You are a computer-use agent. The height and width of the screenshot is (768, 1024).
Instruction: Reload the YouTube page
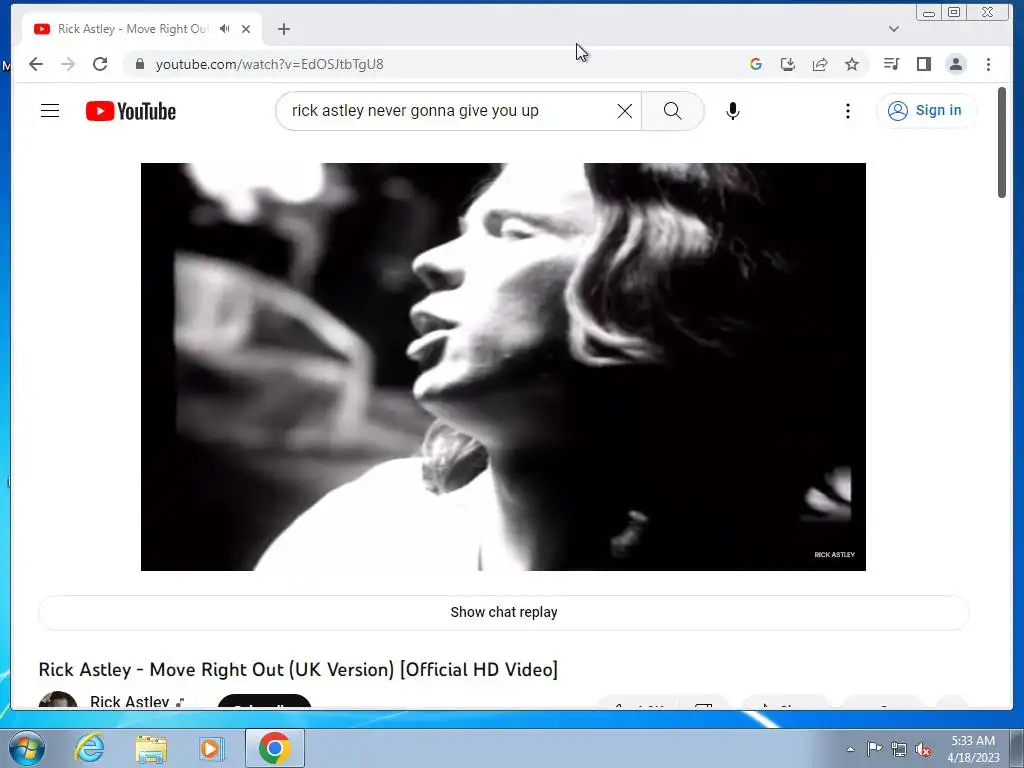coord(100,64)
